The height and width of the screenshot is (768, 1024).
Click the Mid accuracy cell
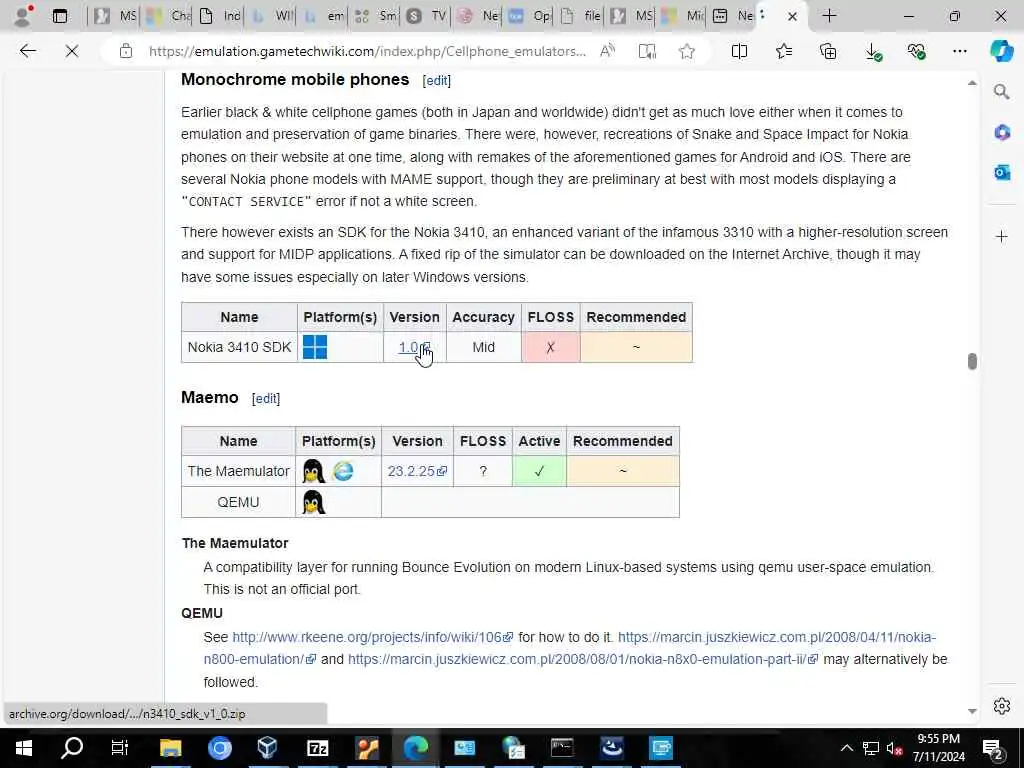(x=483, y=347)
